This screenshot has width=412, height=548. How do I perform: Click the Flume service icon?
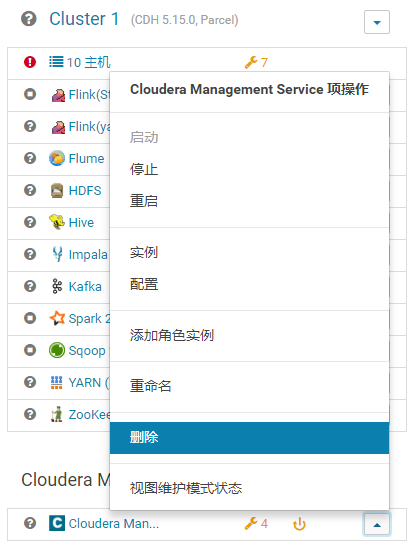tap(57, 158)
